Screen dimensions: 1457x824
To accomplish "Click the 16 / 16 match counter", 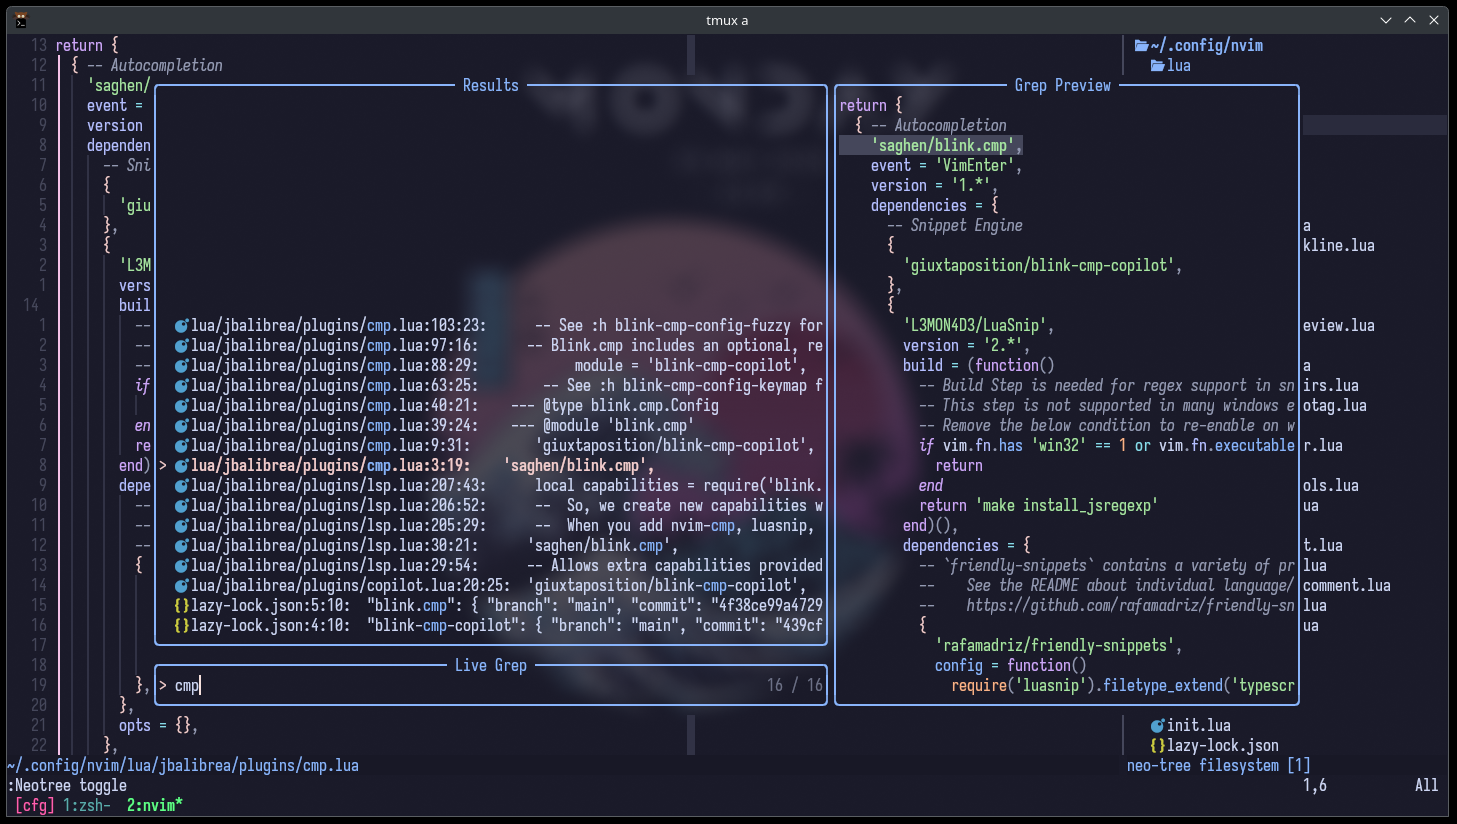I will (x=795, y=685).
